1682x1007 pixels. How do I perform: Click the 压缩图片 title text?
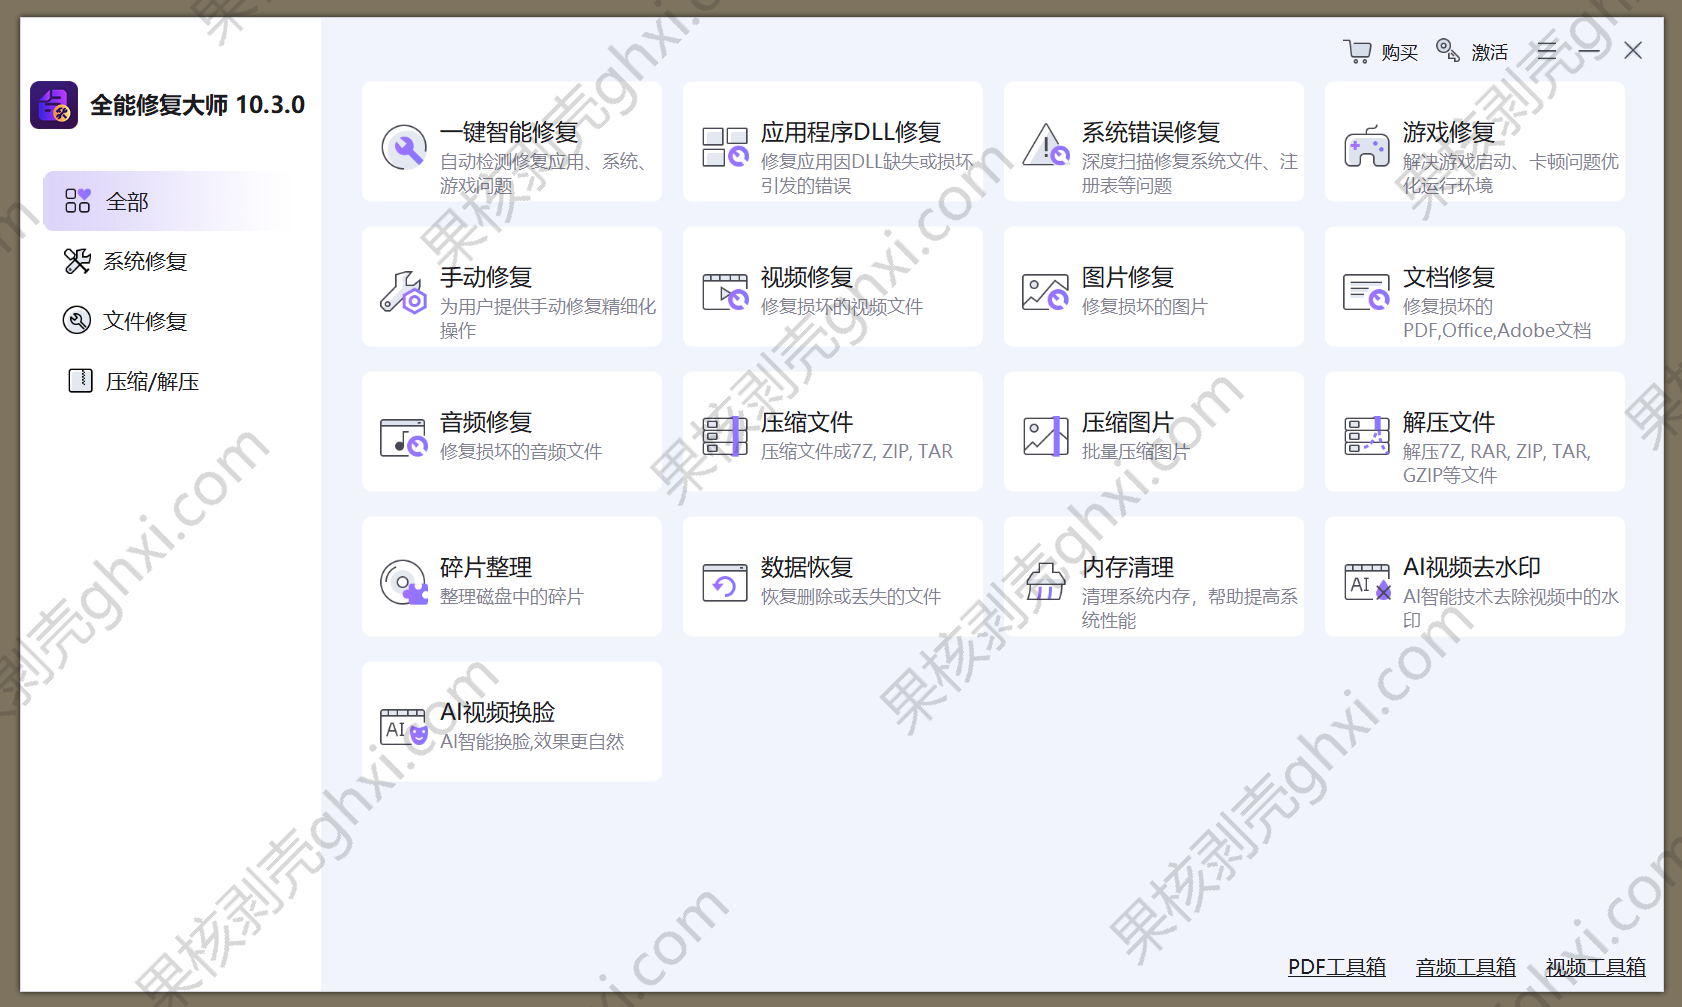[x=1128, y=422]
